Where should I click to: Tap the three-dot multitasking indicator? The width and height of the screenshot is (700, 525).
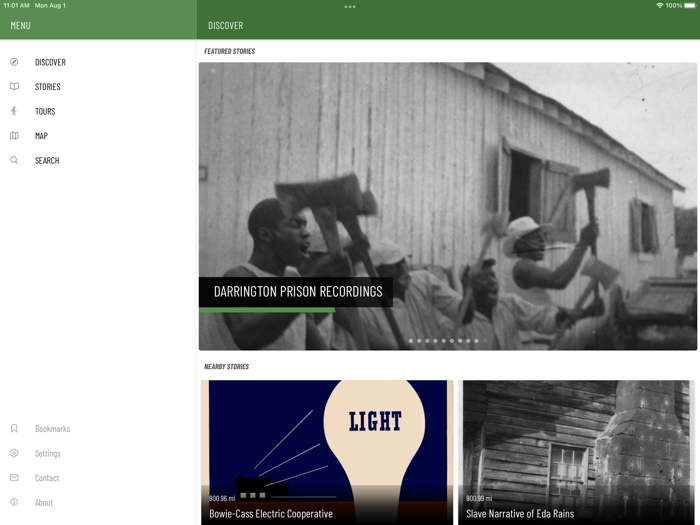pos(350,7)
